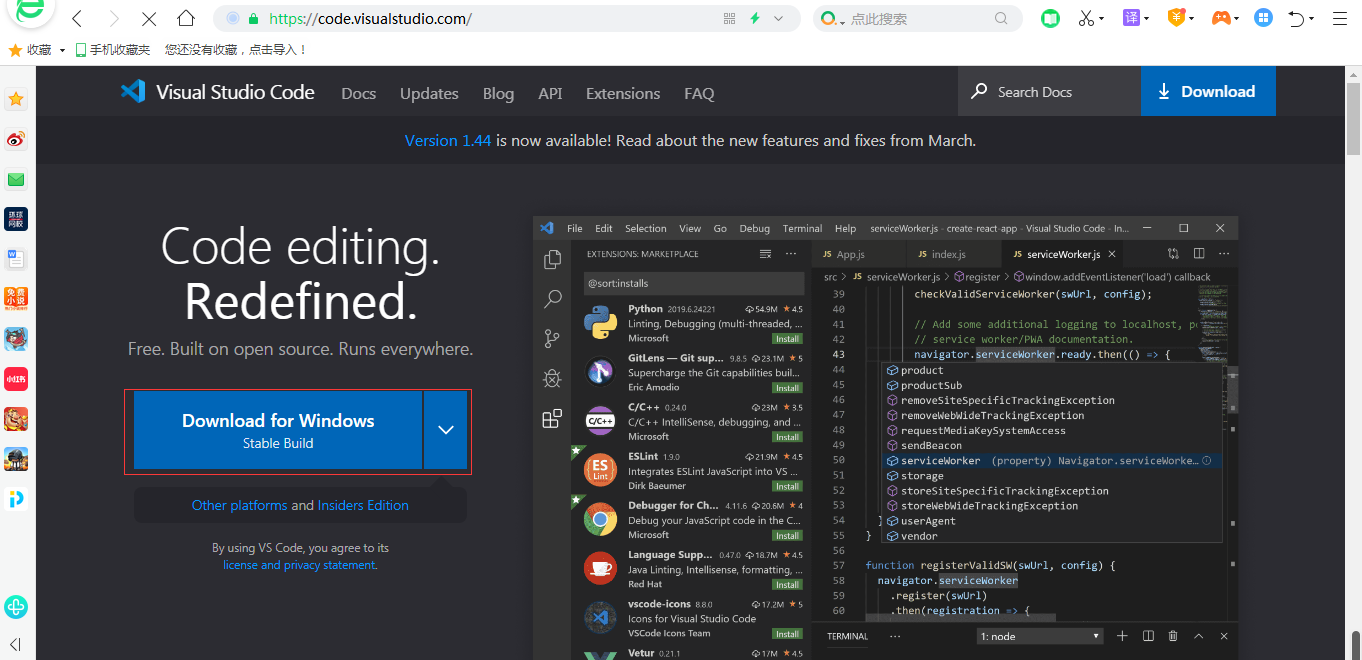Image resolution: width=1362 pixels, height=660 pixels.
Task: Click the purple 译 translate icon
Action: click(1131, 18)
